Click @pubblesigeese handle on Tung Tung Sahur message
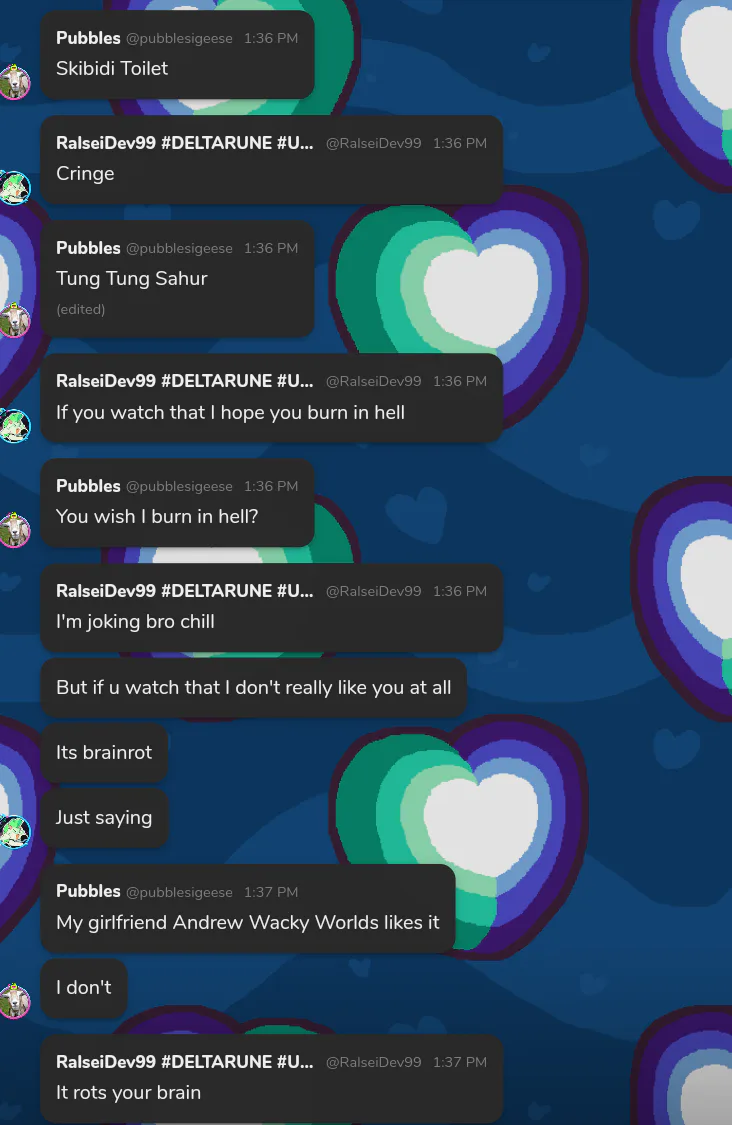Image resolution: width=732 pixels, height=1125 pixels. (179, 248)
